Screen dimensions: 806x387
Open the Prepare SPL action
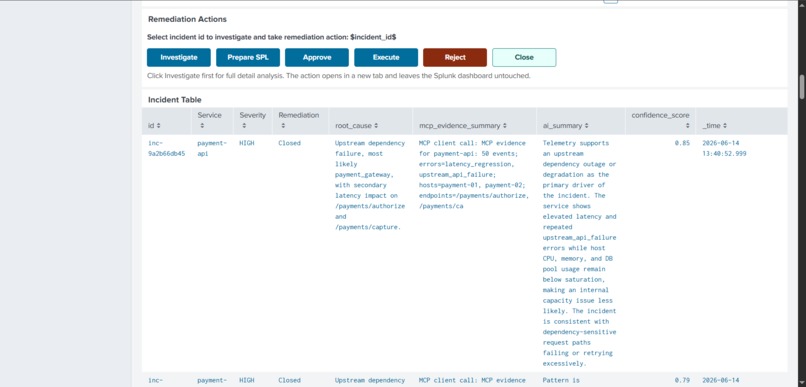click(248, 58)
